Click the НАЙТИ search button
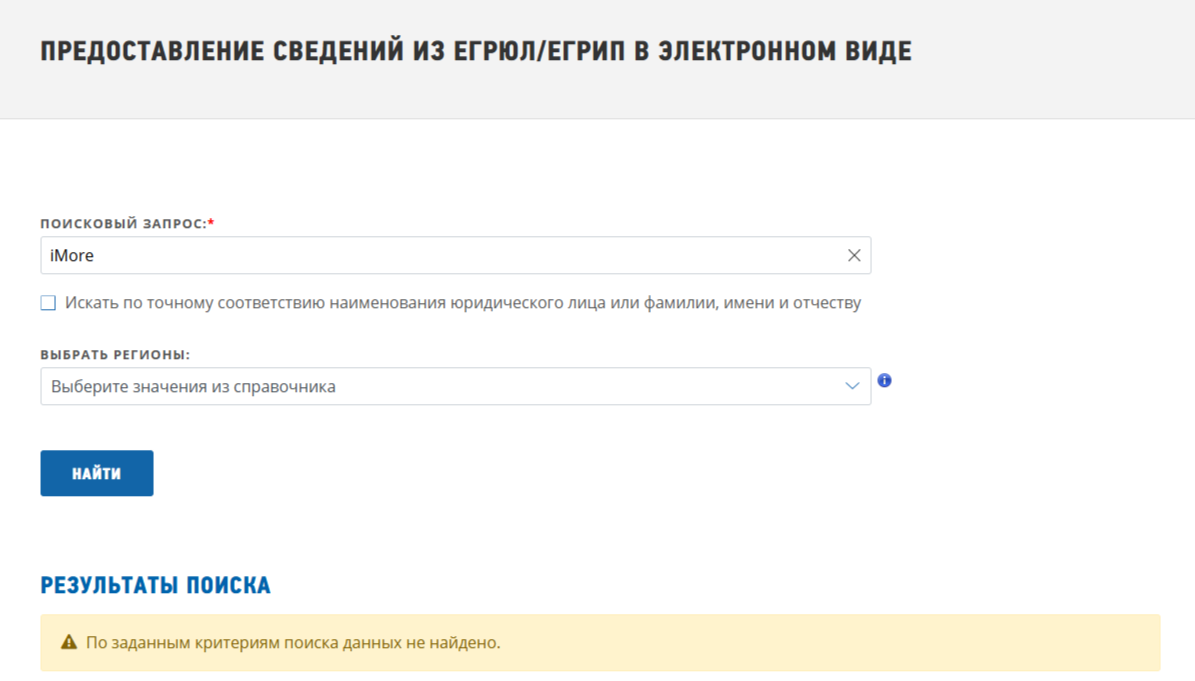This screenshot has width=1195, height=681. 97,473
